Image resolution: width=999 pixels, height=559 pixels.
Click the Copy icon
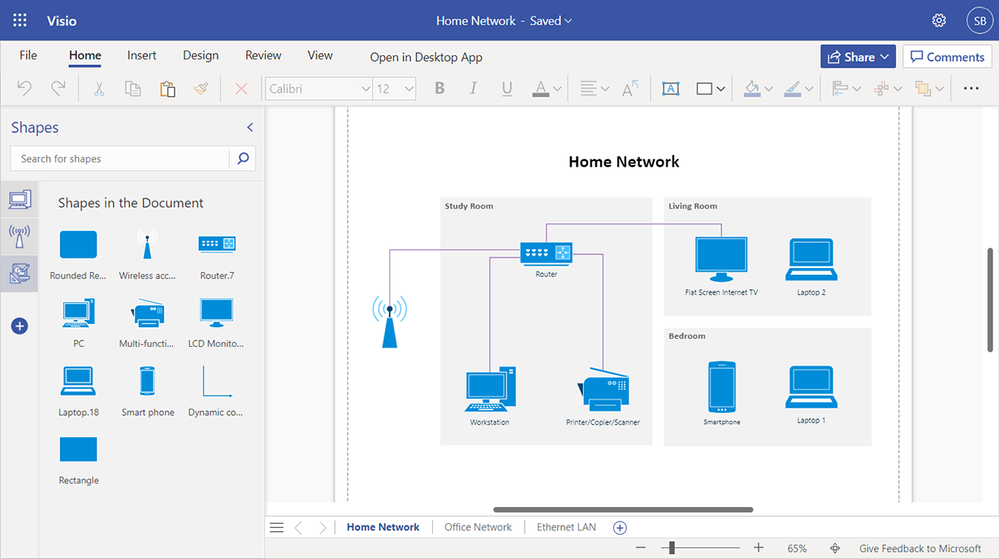point(133,89)
